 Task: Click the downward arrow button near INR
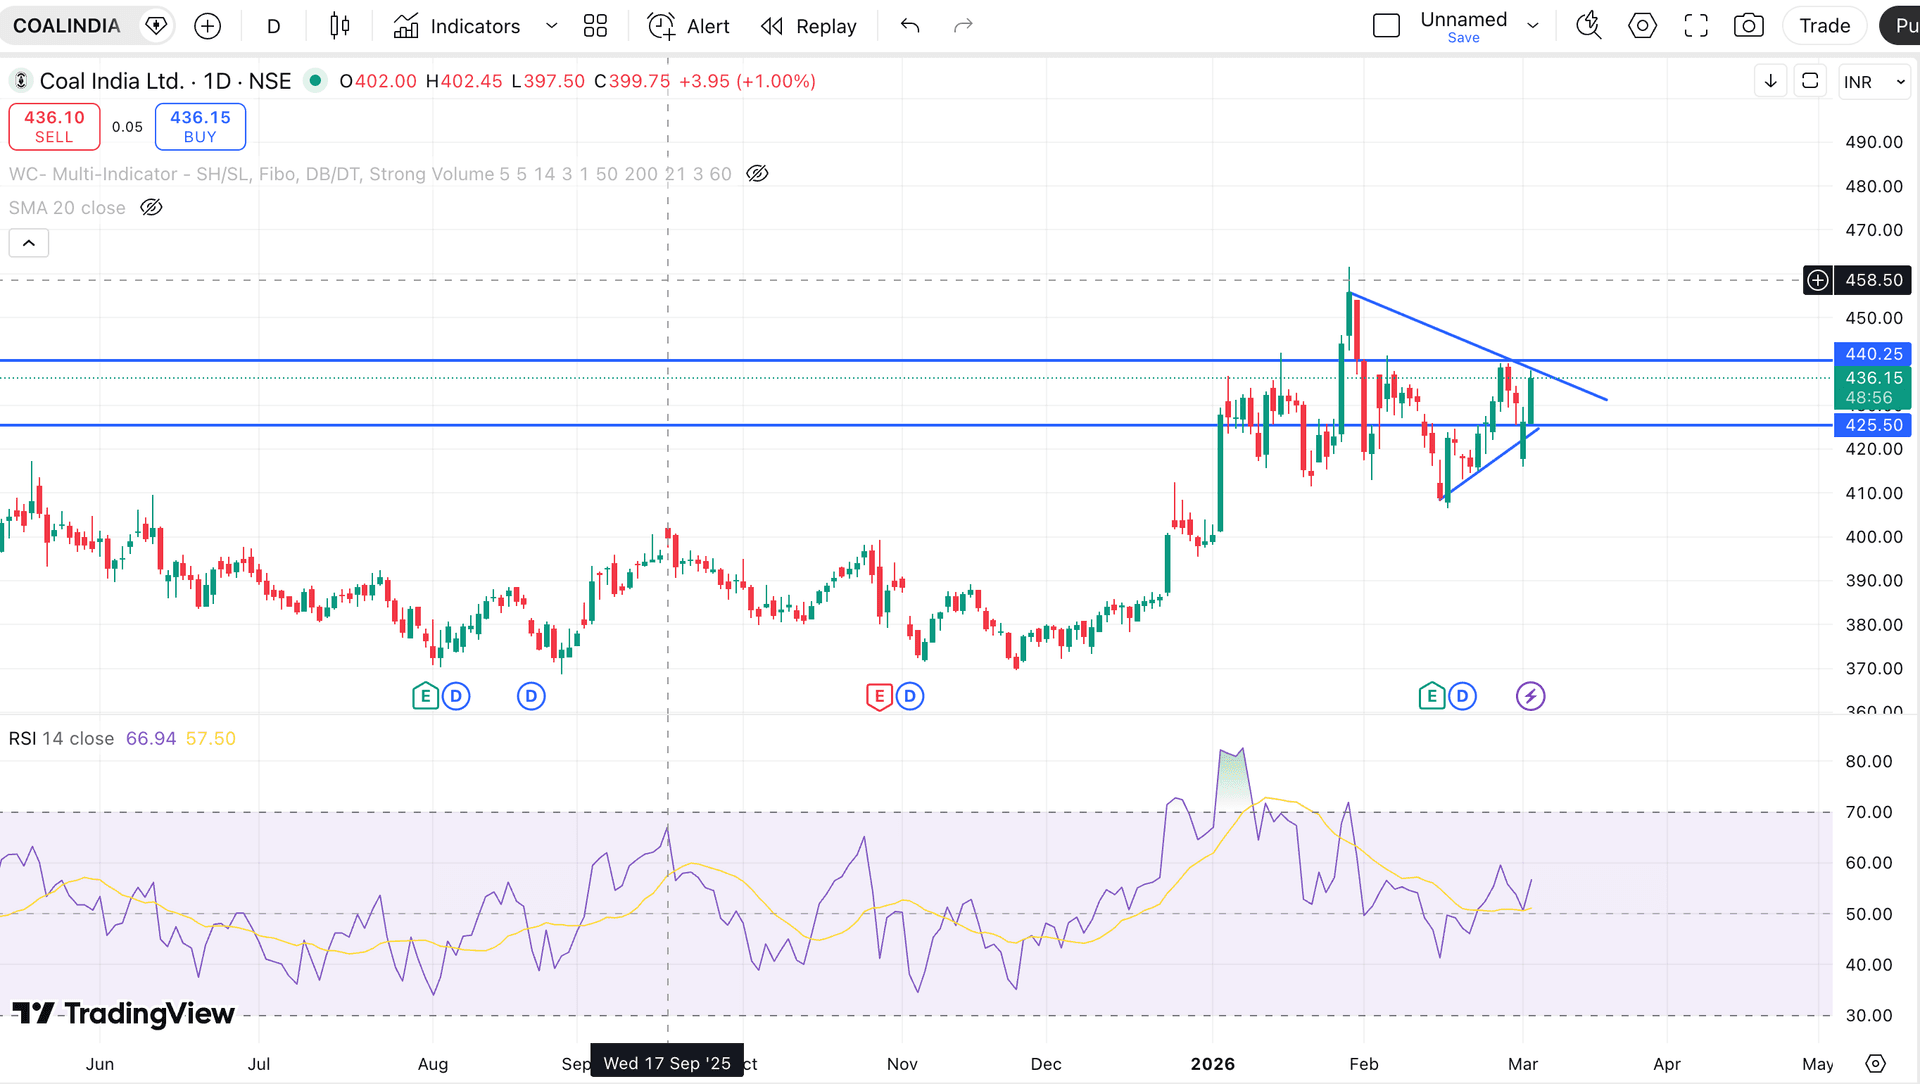(1771, 81)
